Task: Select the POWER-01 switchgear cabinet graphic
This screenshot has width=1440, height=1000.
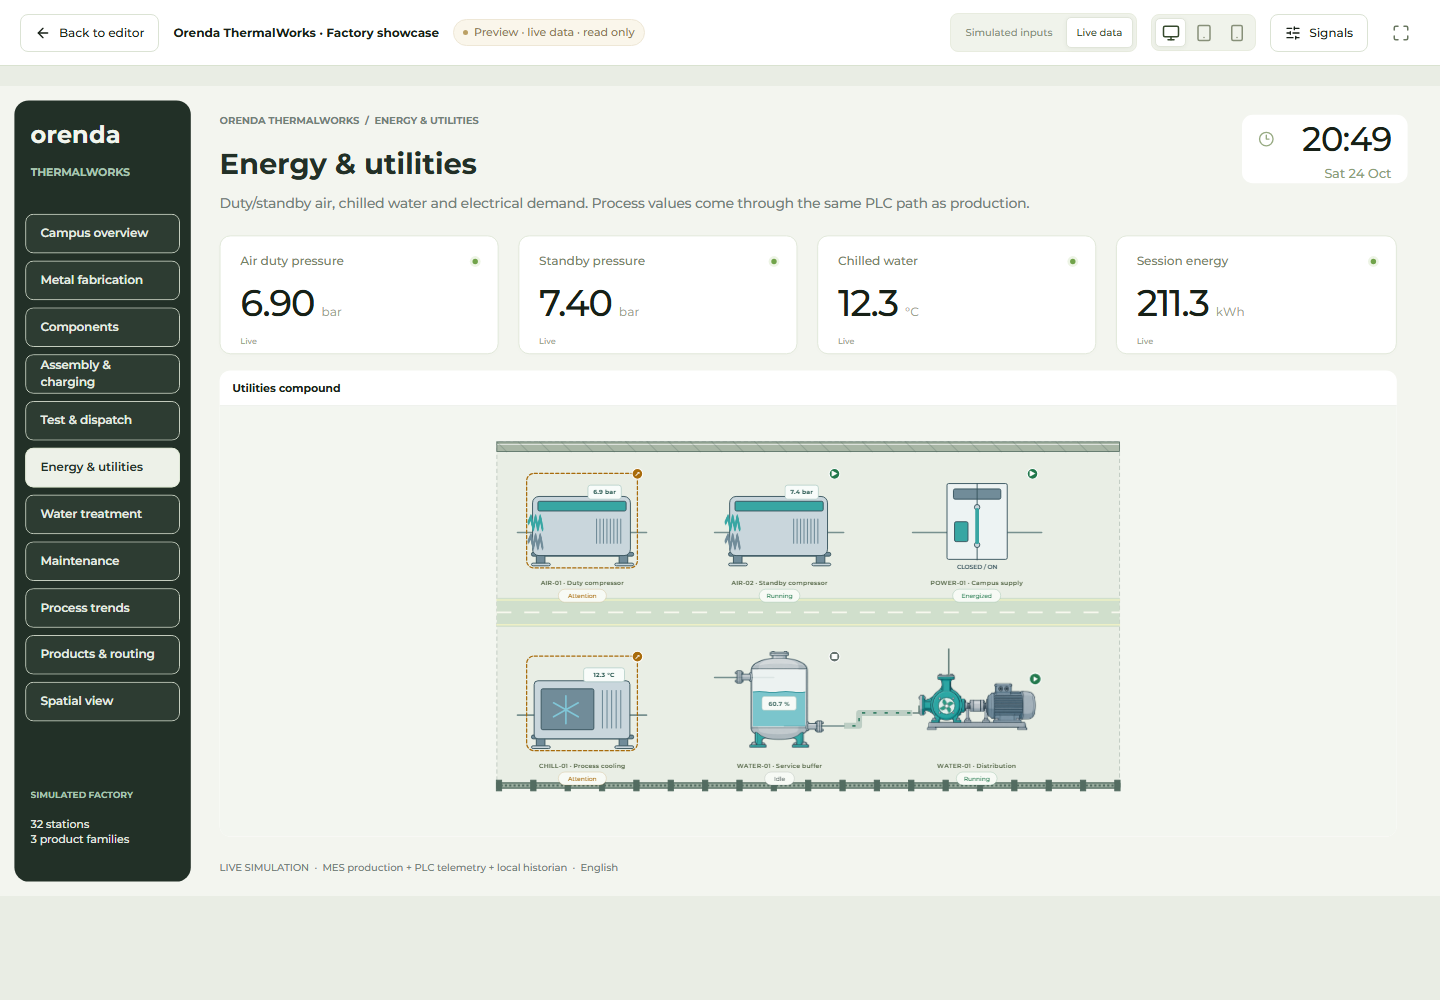Action: (x=977, y=521)
